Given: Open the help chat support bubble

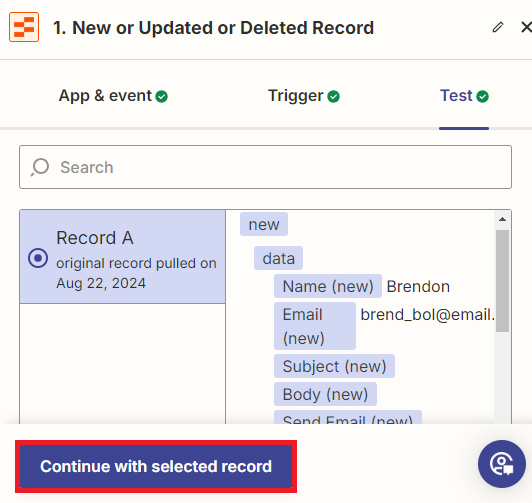Looking at the screenshot, I should pos(502,464).
